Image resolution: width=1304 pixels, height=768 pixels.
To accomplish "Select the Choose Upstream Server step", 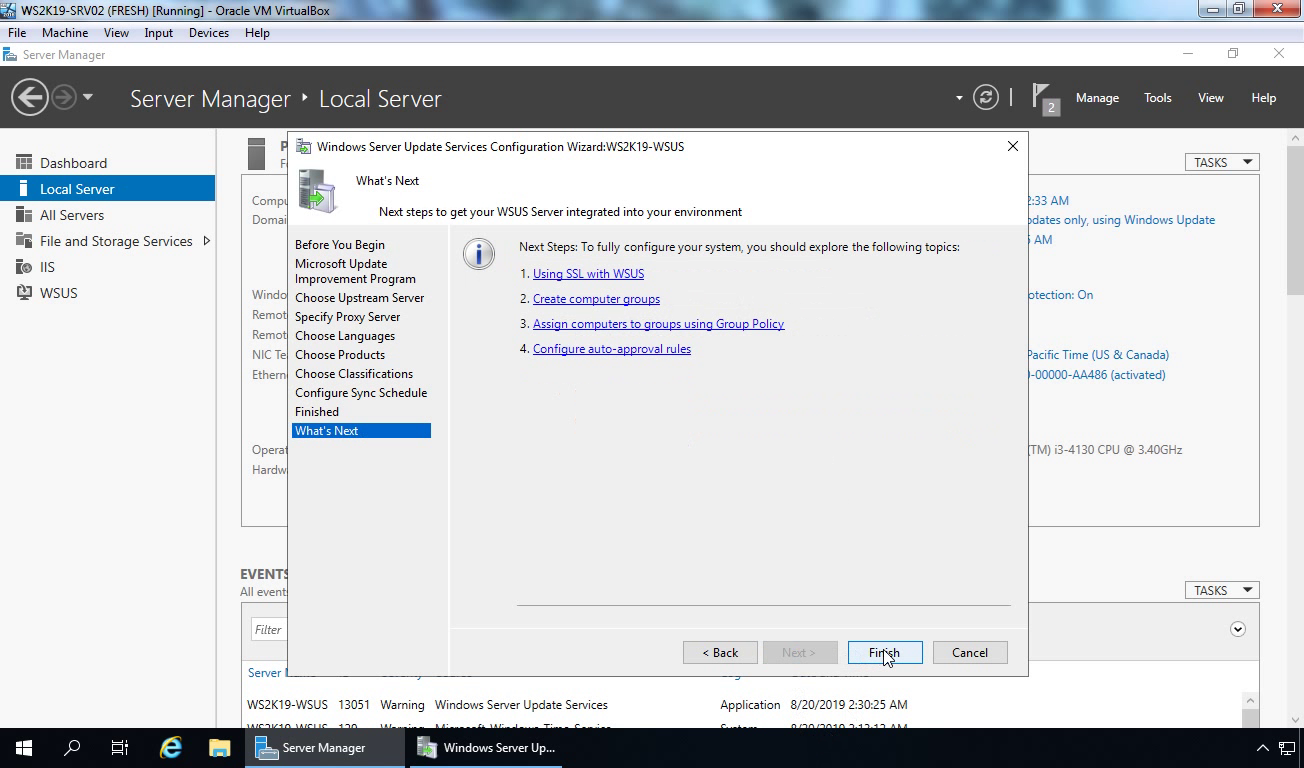I will pyautogui.click(x=359, y=298).
